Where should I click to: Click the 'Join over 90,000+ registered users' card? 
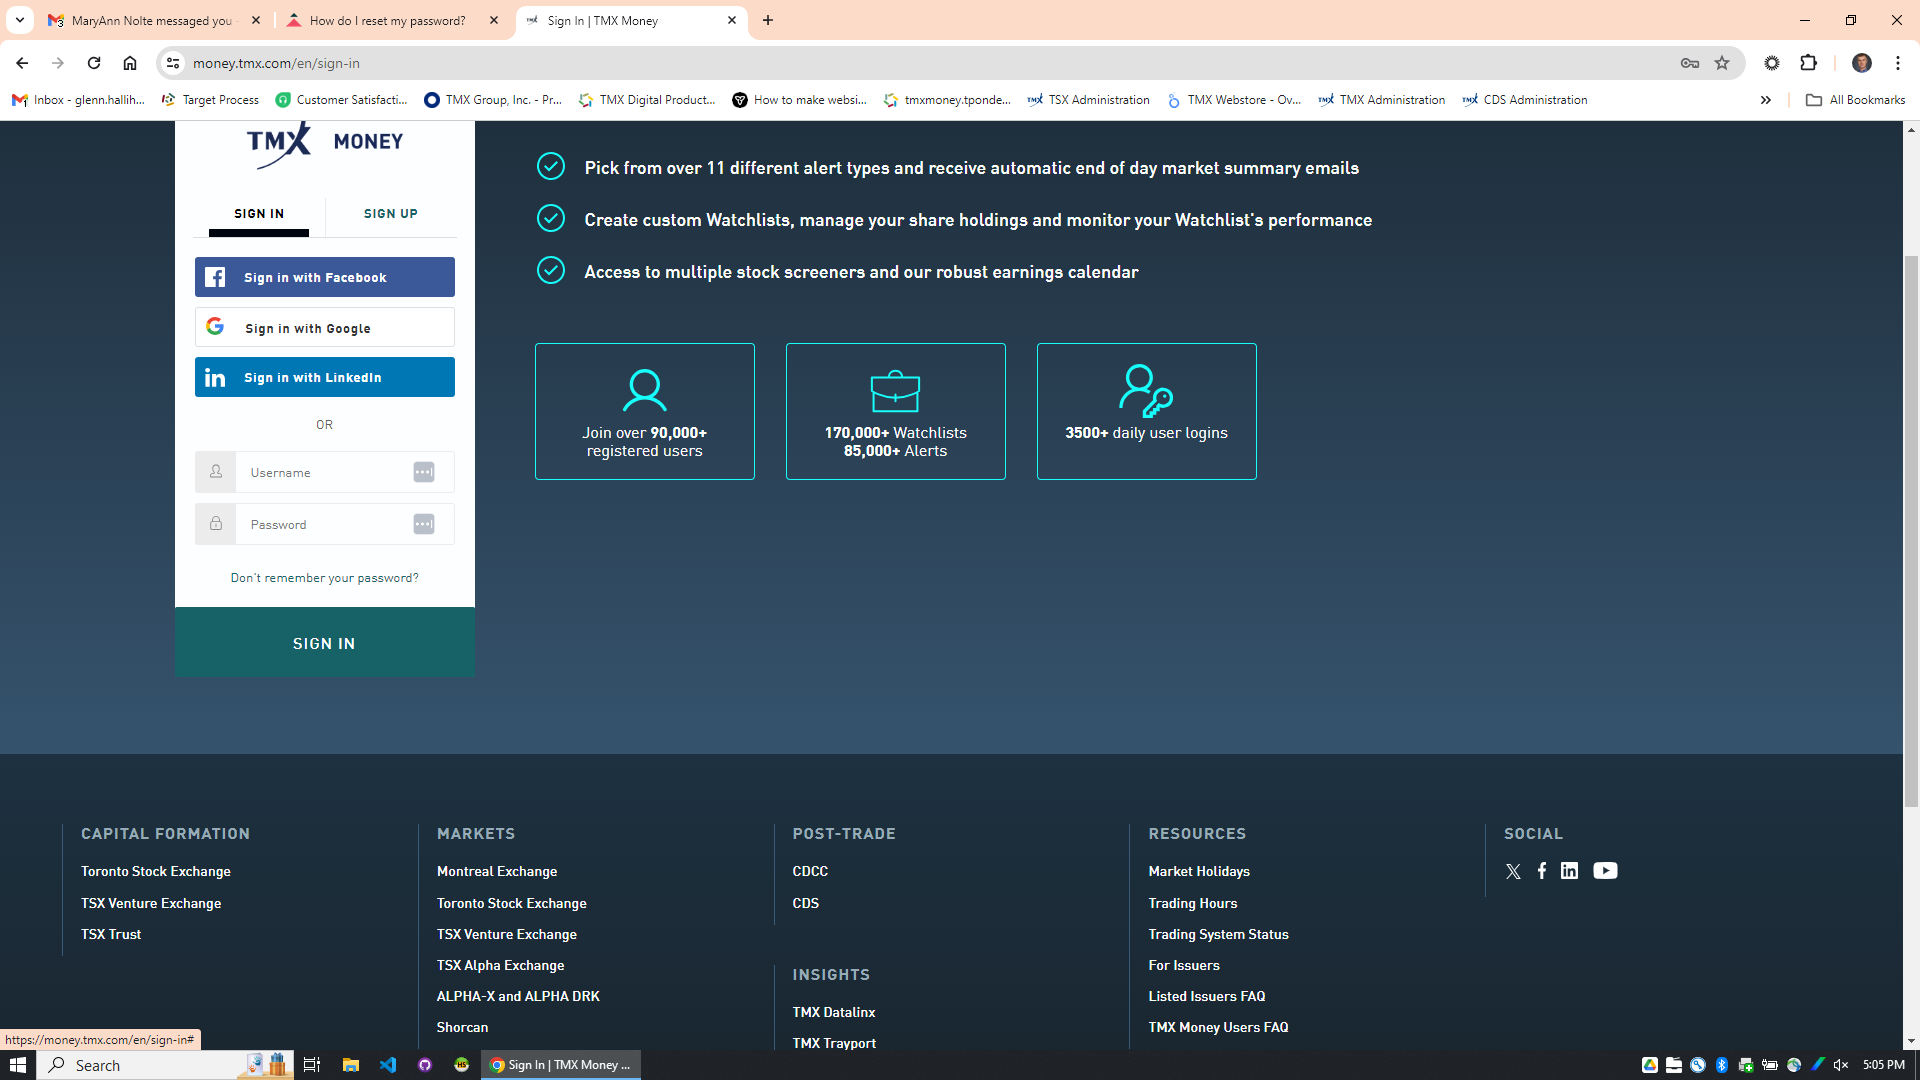644,411
